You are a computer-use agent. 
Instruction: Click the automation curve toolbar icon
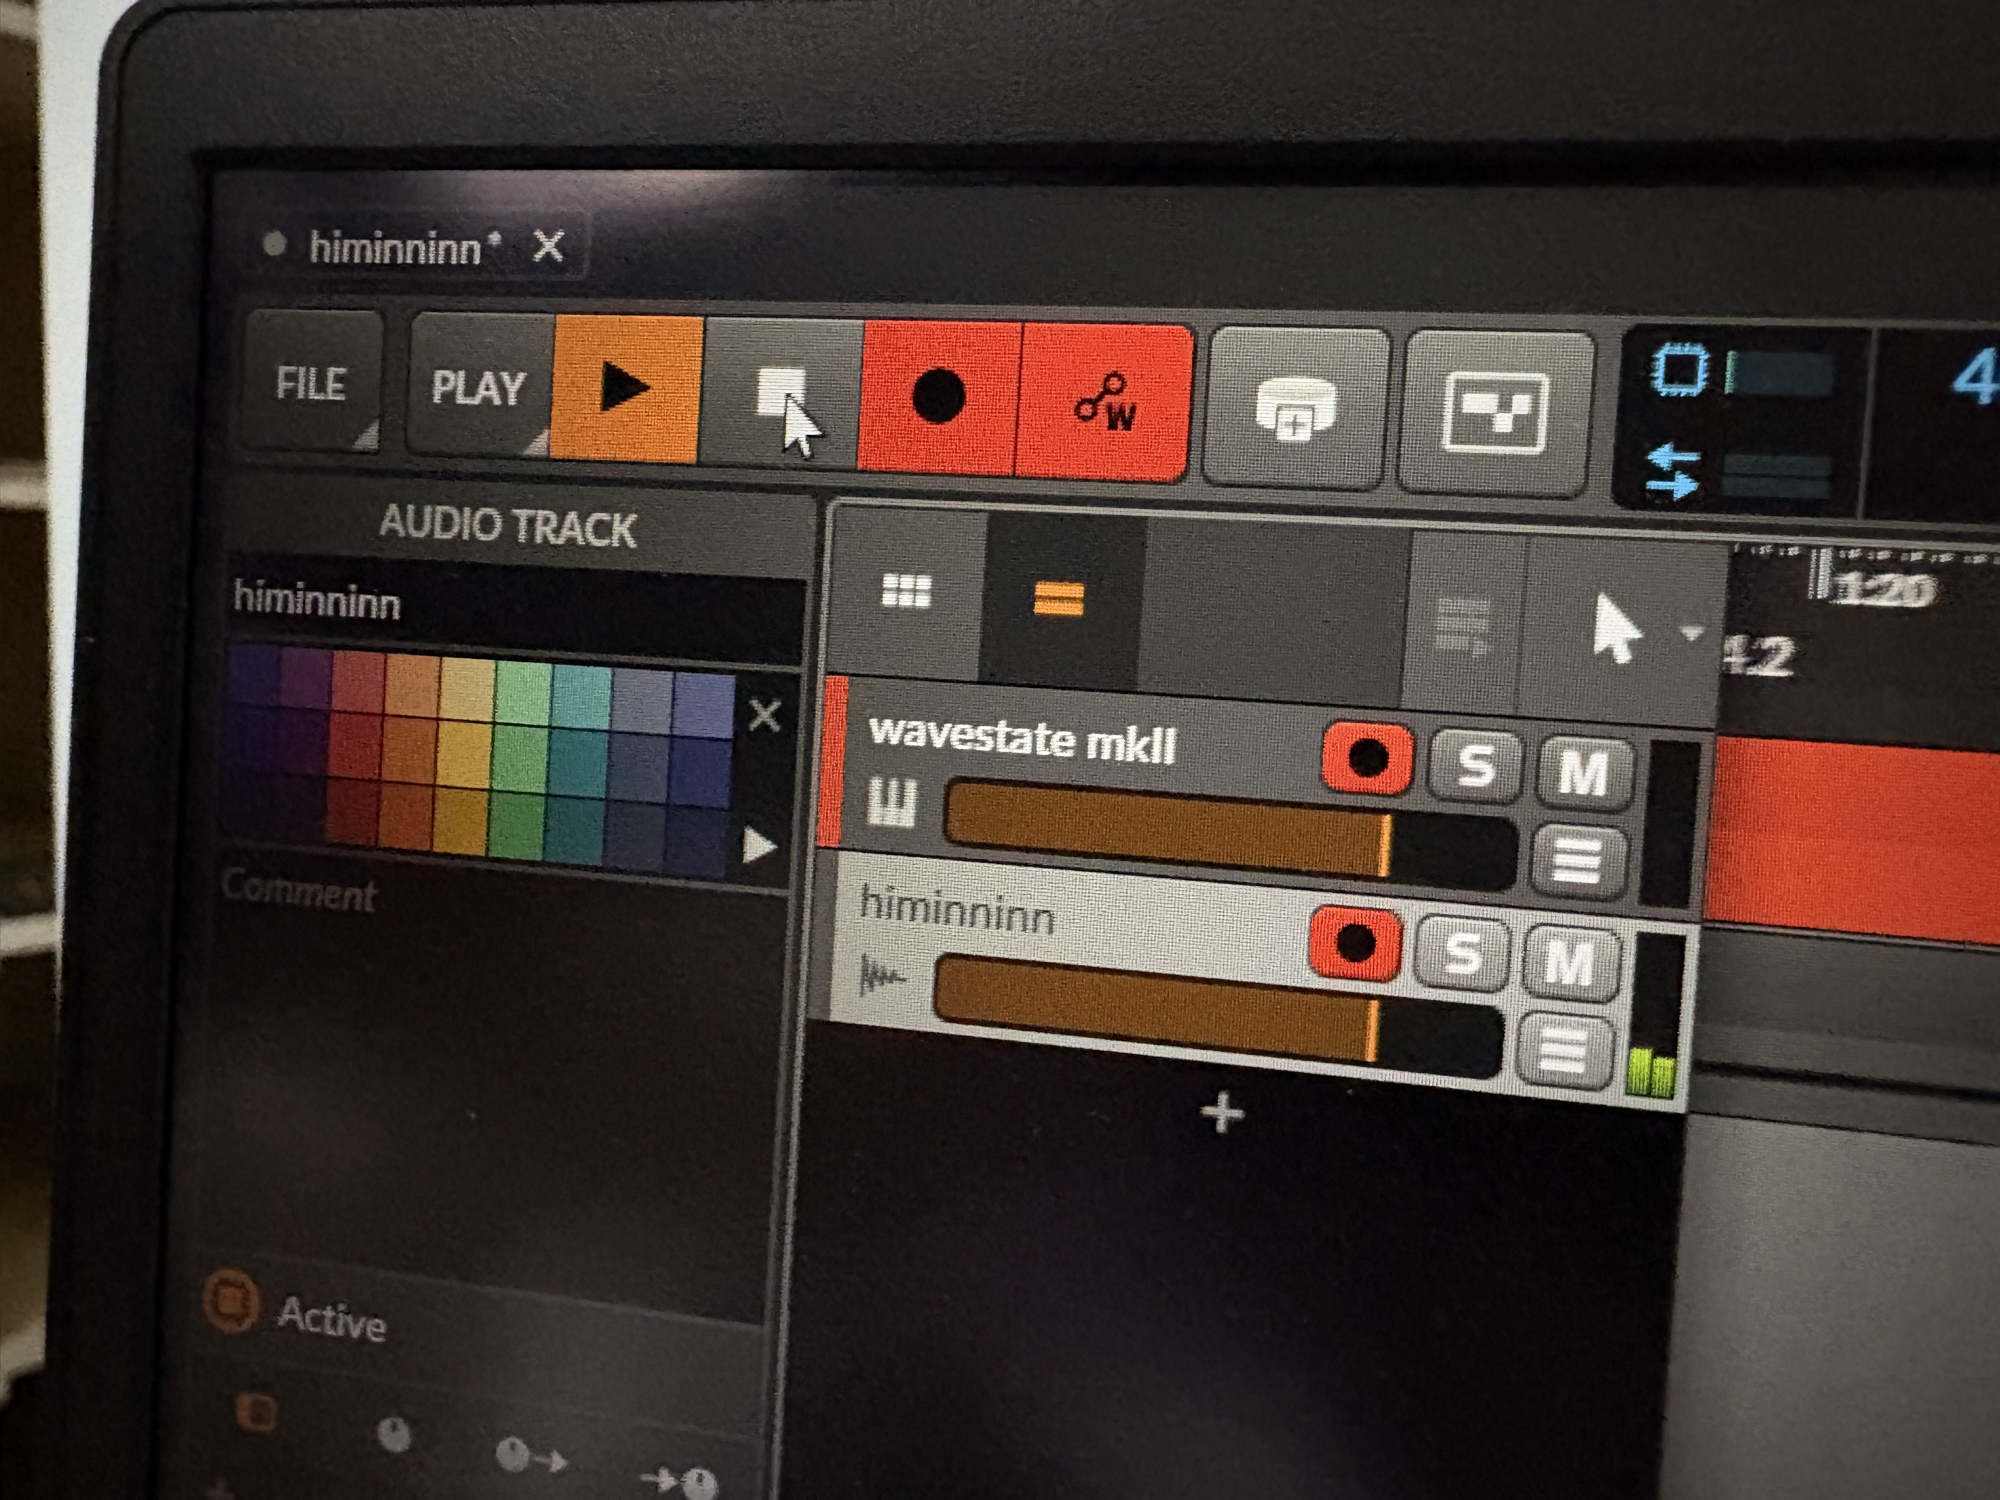coord(1494,412)
